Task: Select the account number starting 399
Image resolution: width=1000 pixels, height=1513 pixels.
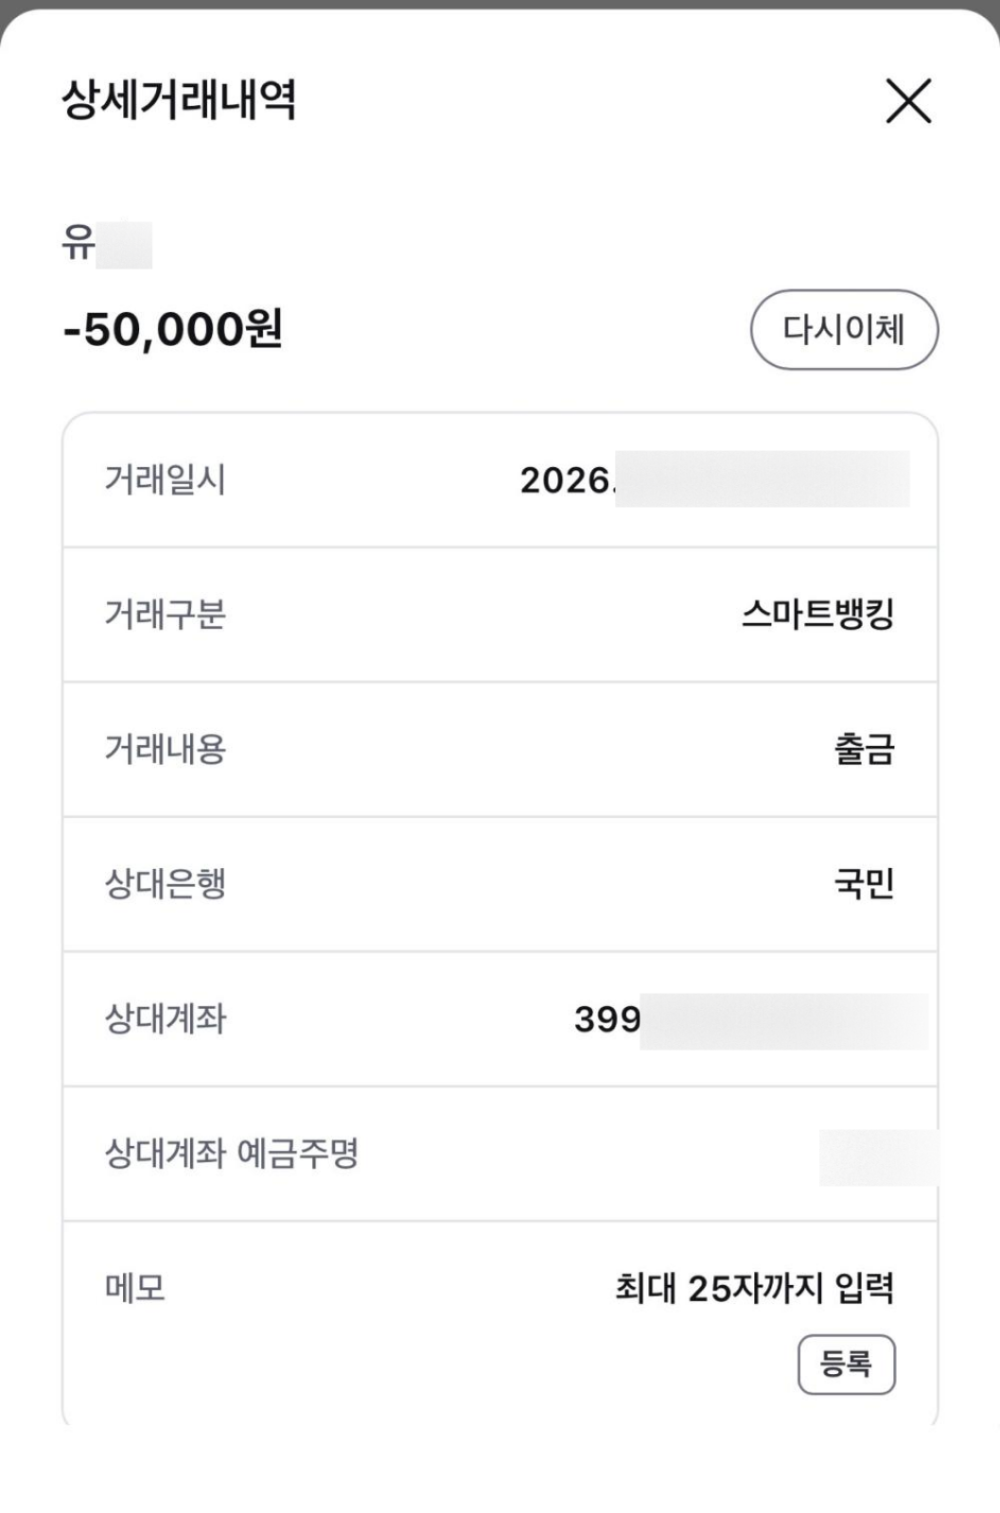Action: (x=750, y=1020)
